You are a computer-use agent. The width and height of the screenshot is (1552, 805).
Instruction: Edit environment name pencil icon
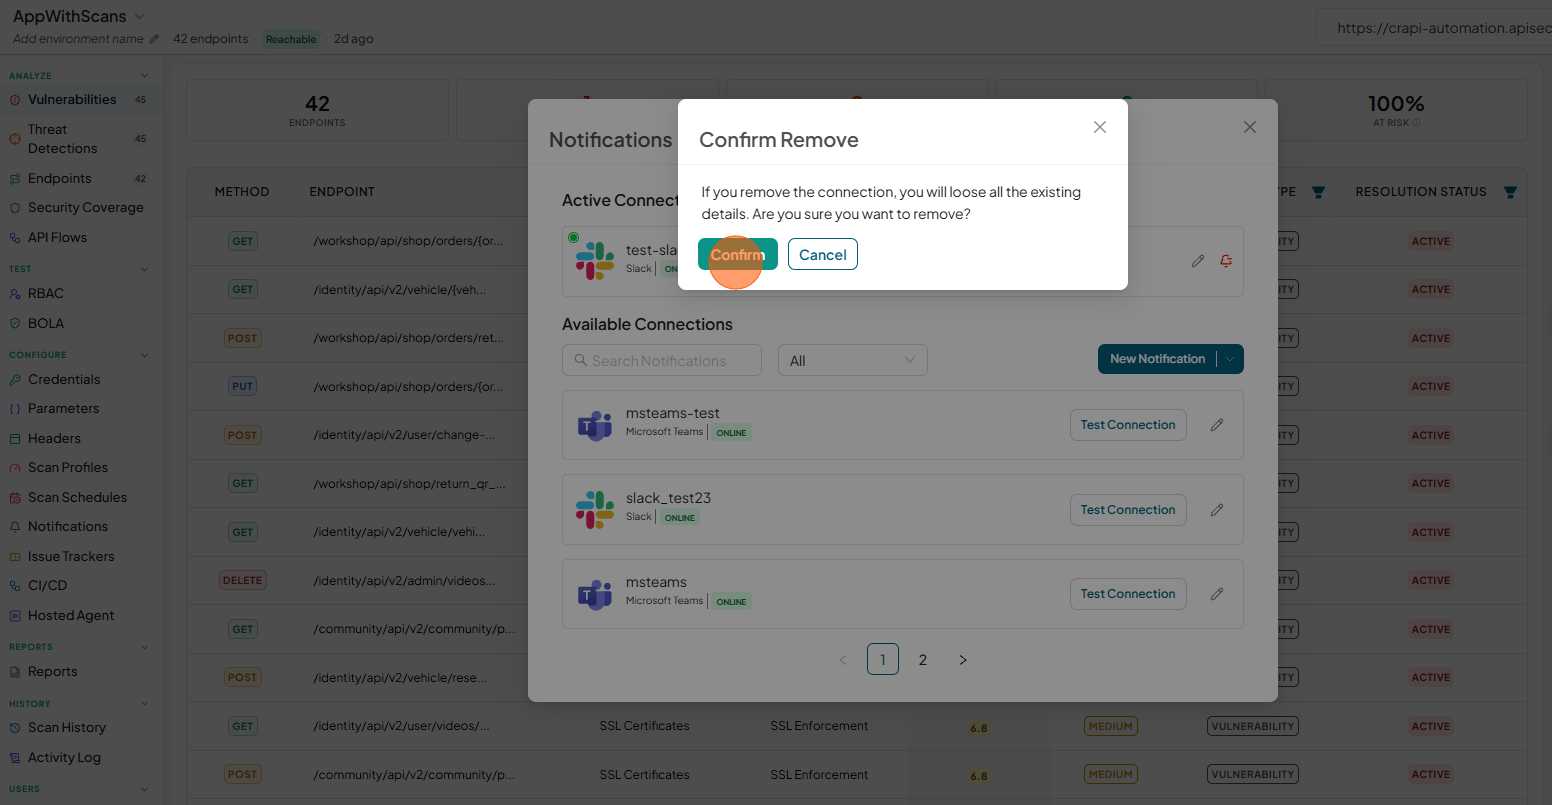tap(154, 39)
